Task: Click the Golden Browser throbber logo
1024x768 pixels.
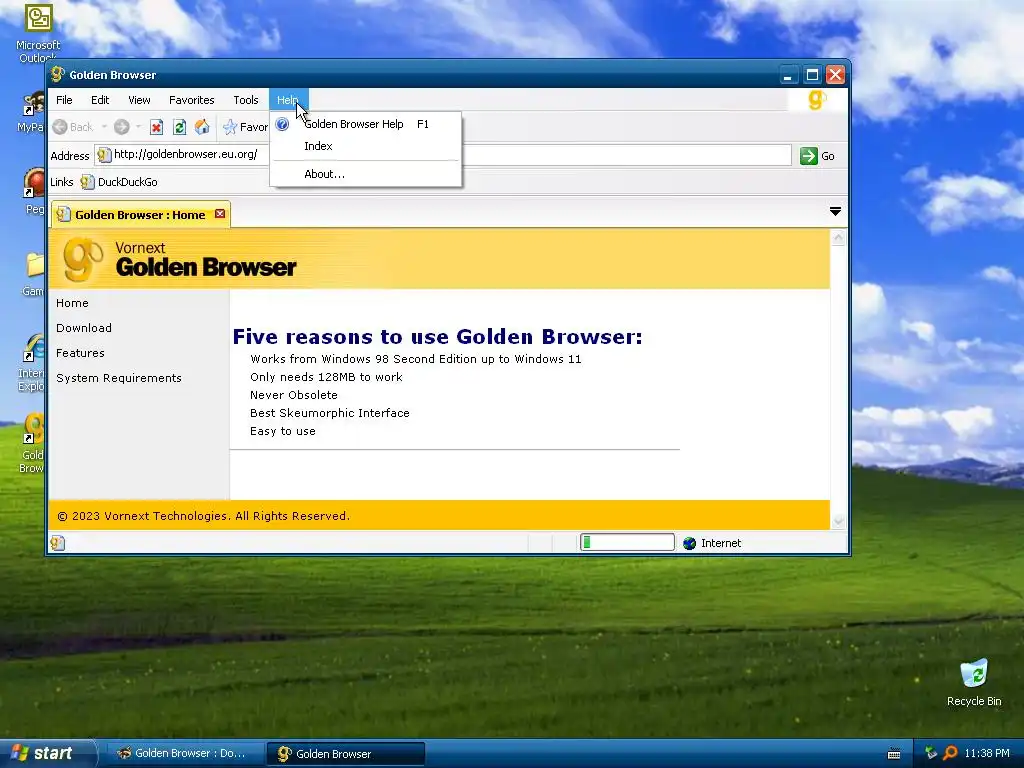Action: click(x=817, y=100)
